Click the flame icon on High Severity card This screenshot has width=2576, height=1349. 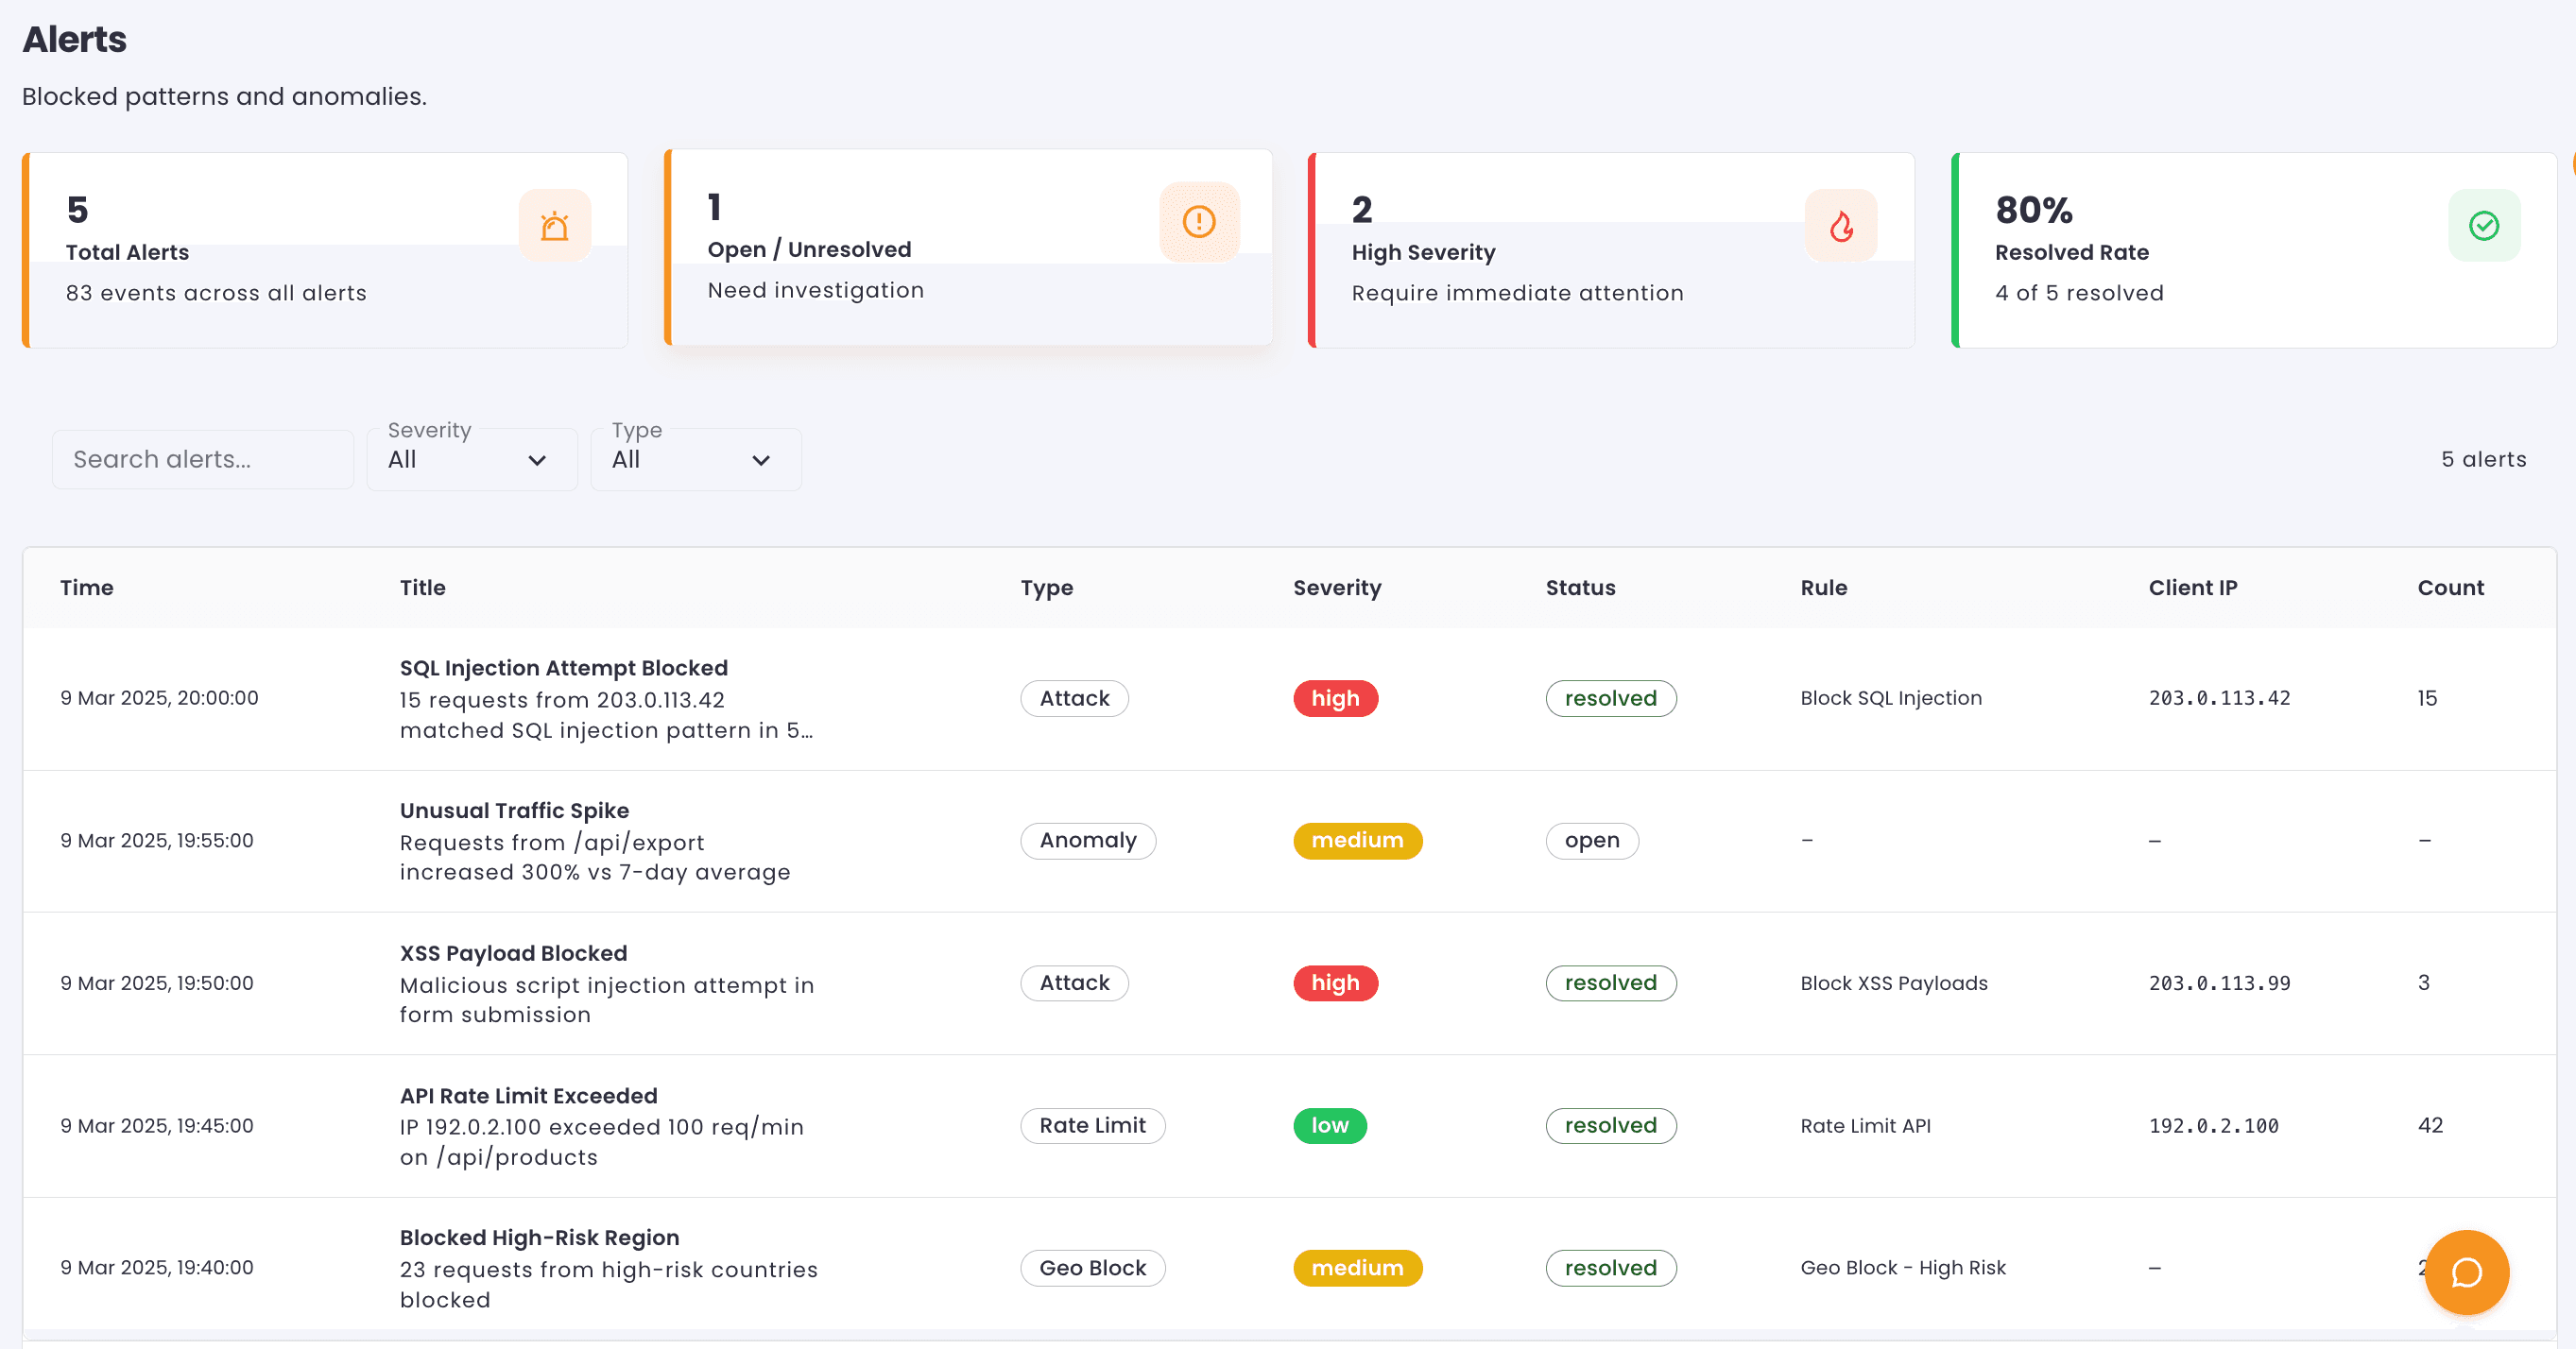[x=1840, y=226]
